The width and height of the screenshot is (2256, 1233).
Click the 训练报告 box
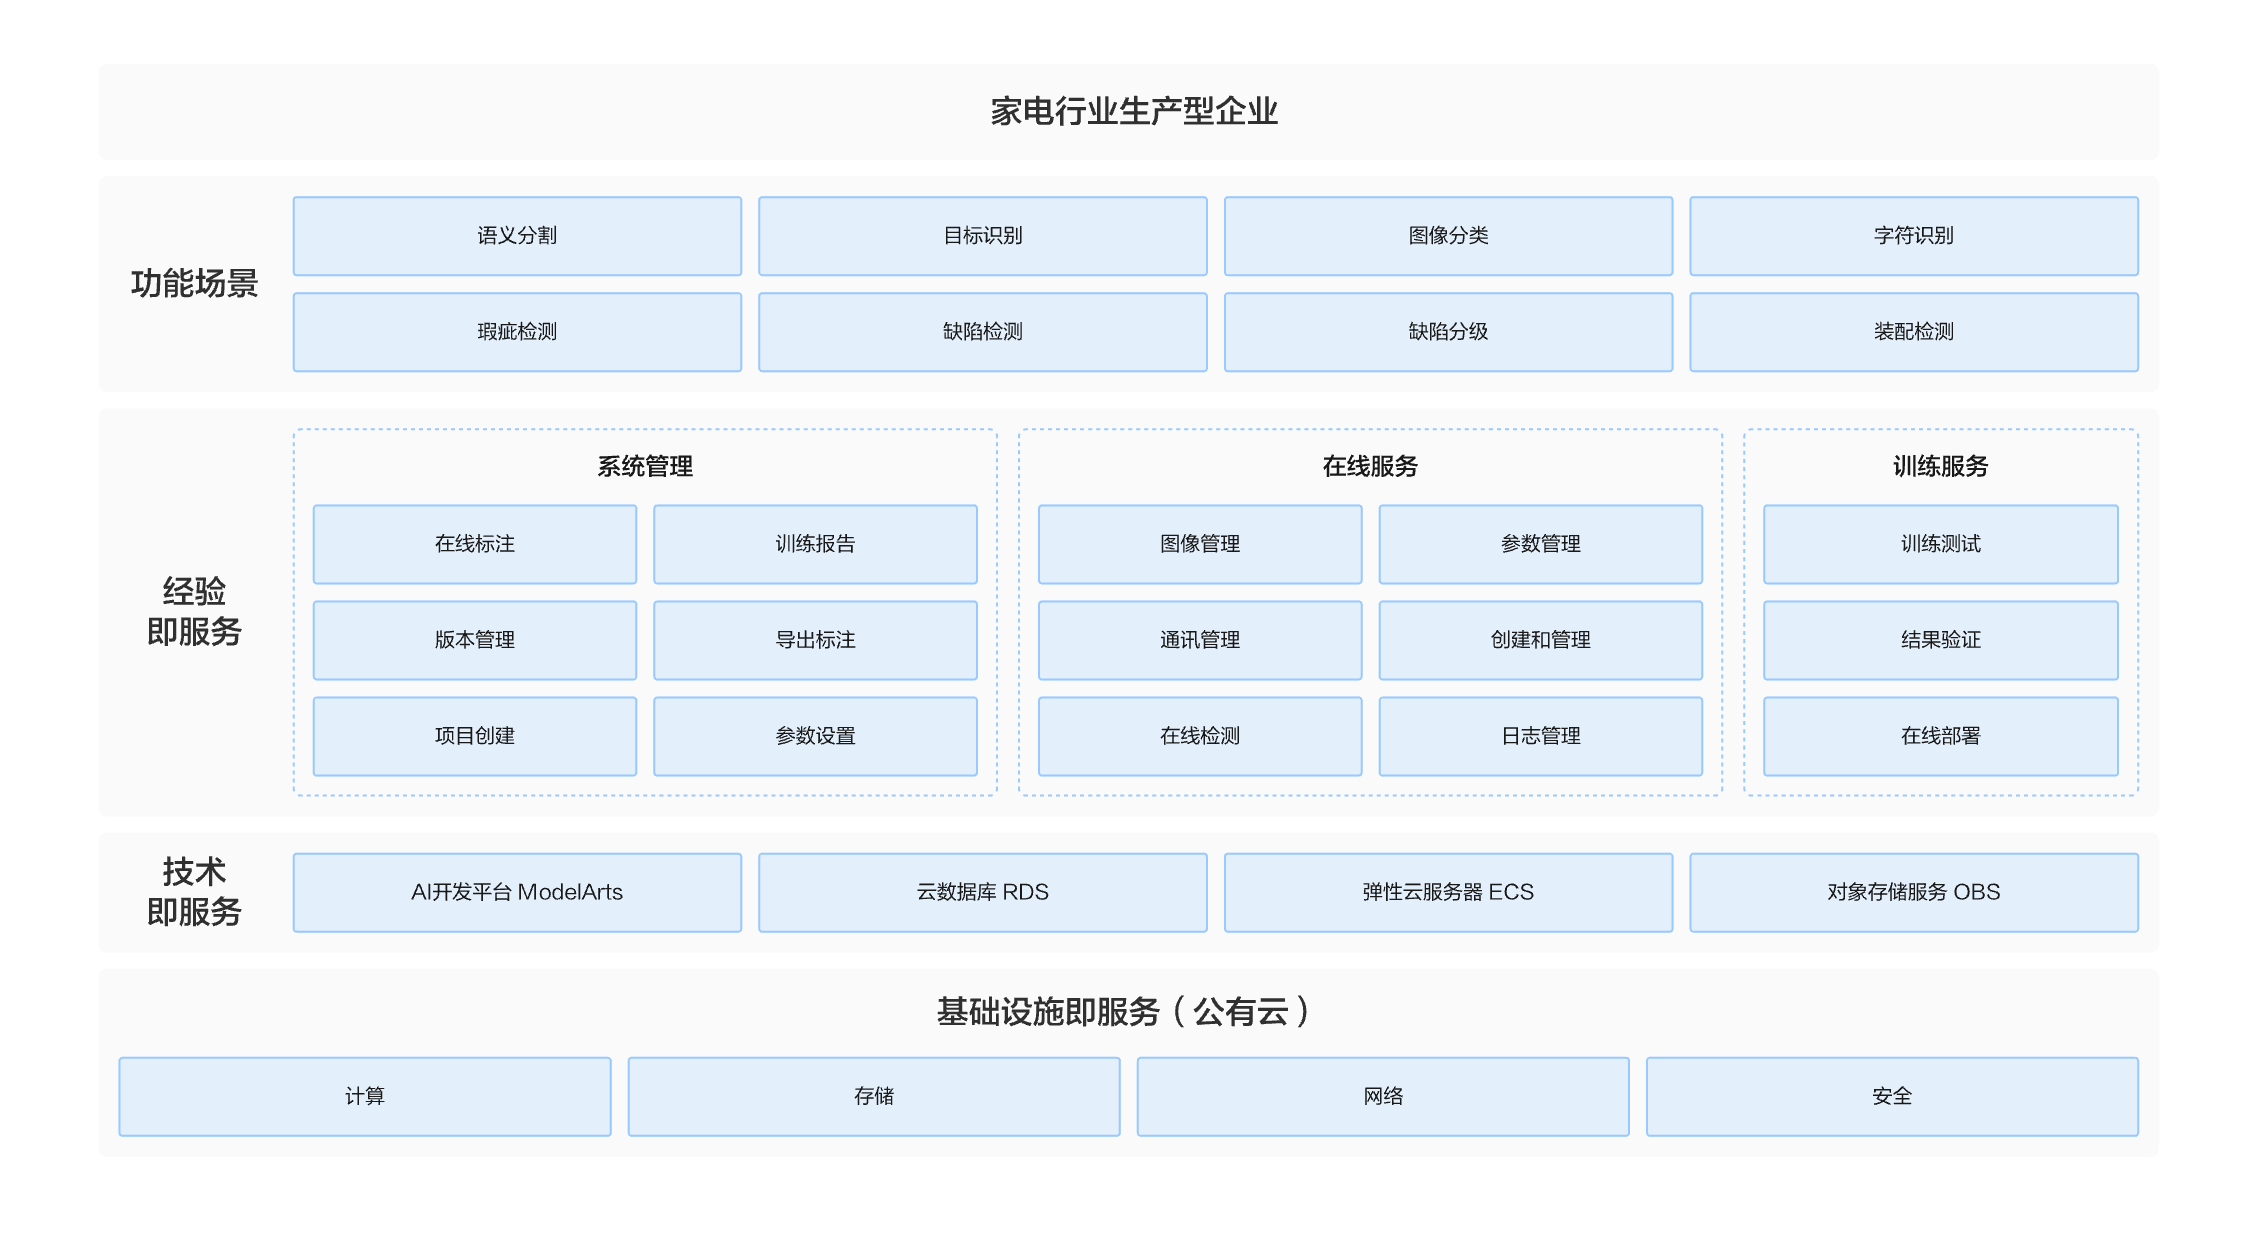coord(815,544)
